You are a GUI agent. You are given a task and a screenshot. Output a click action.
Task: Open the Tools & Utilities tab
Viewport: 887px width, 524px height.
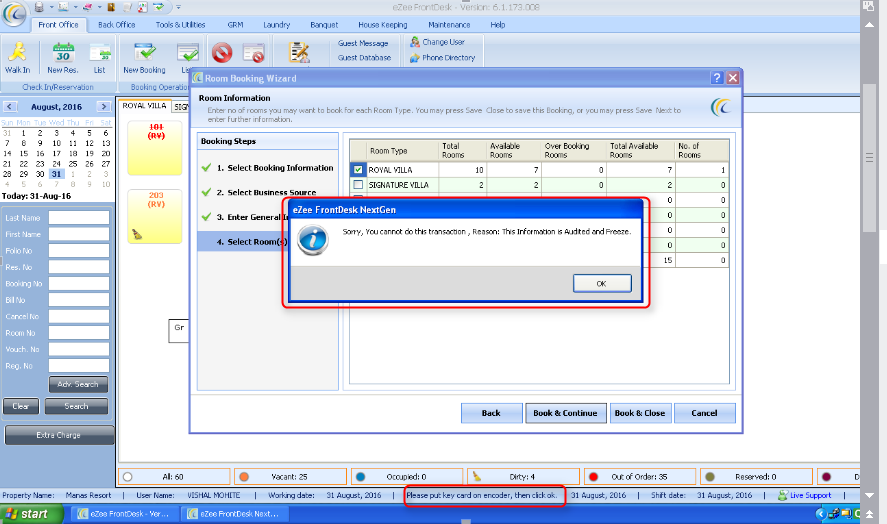click(x=180, y=24)
